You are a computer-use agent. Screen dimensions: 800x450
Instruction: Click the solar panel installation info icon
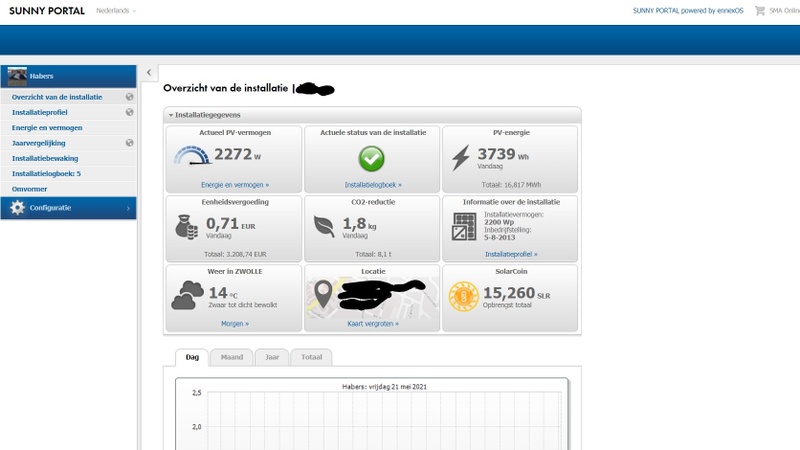[x=464, y=227]
